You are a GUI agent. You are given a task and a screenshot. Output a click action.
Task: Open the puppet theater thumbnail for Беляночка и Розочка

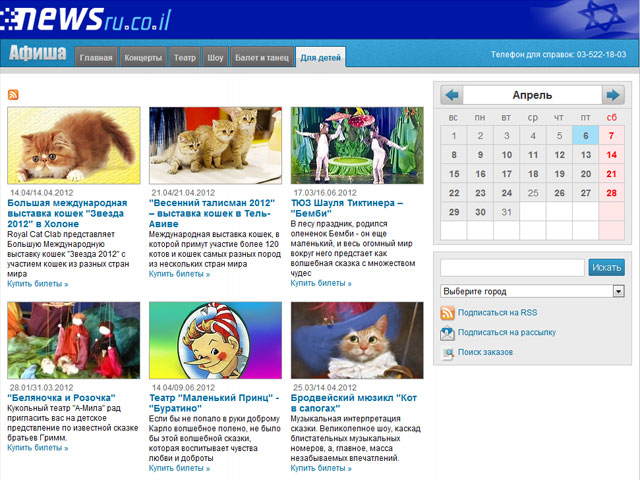pyautogui.click(x=73, y=340)
